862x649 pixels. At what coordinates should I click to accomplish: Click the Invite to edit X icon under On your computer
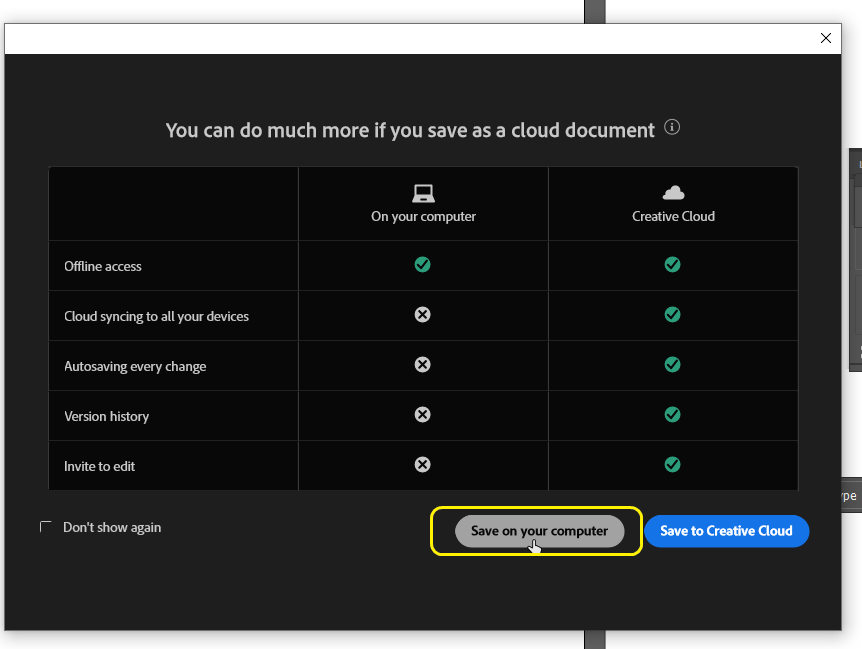pyautogui.click(x=422, y=464)
